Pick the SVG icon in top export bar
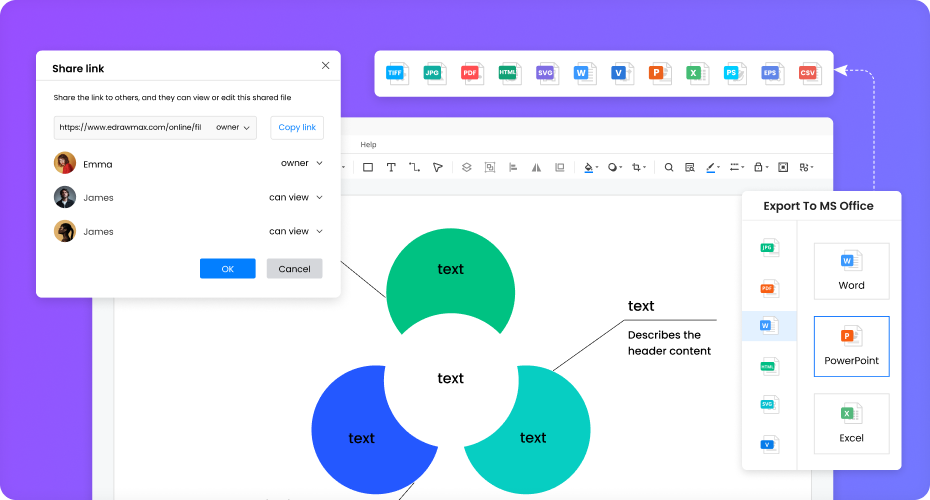Image resolution: width=930 pixels, height=500 pixels. pyautogui.click(x=546, y=73)
